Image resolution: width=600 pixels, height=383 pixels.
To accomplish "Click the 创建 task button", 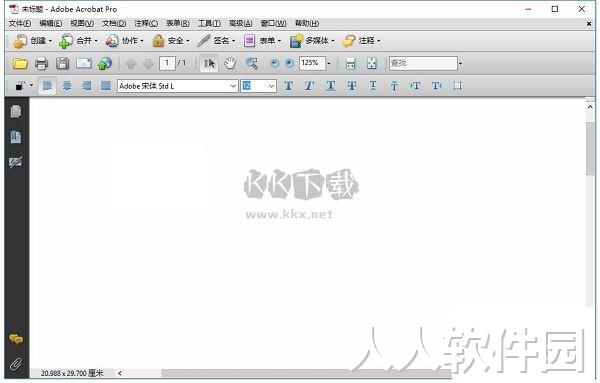I will pos(33,41).
